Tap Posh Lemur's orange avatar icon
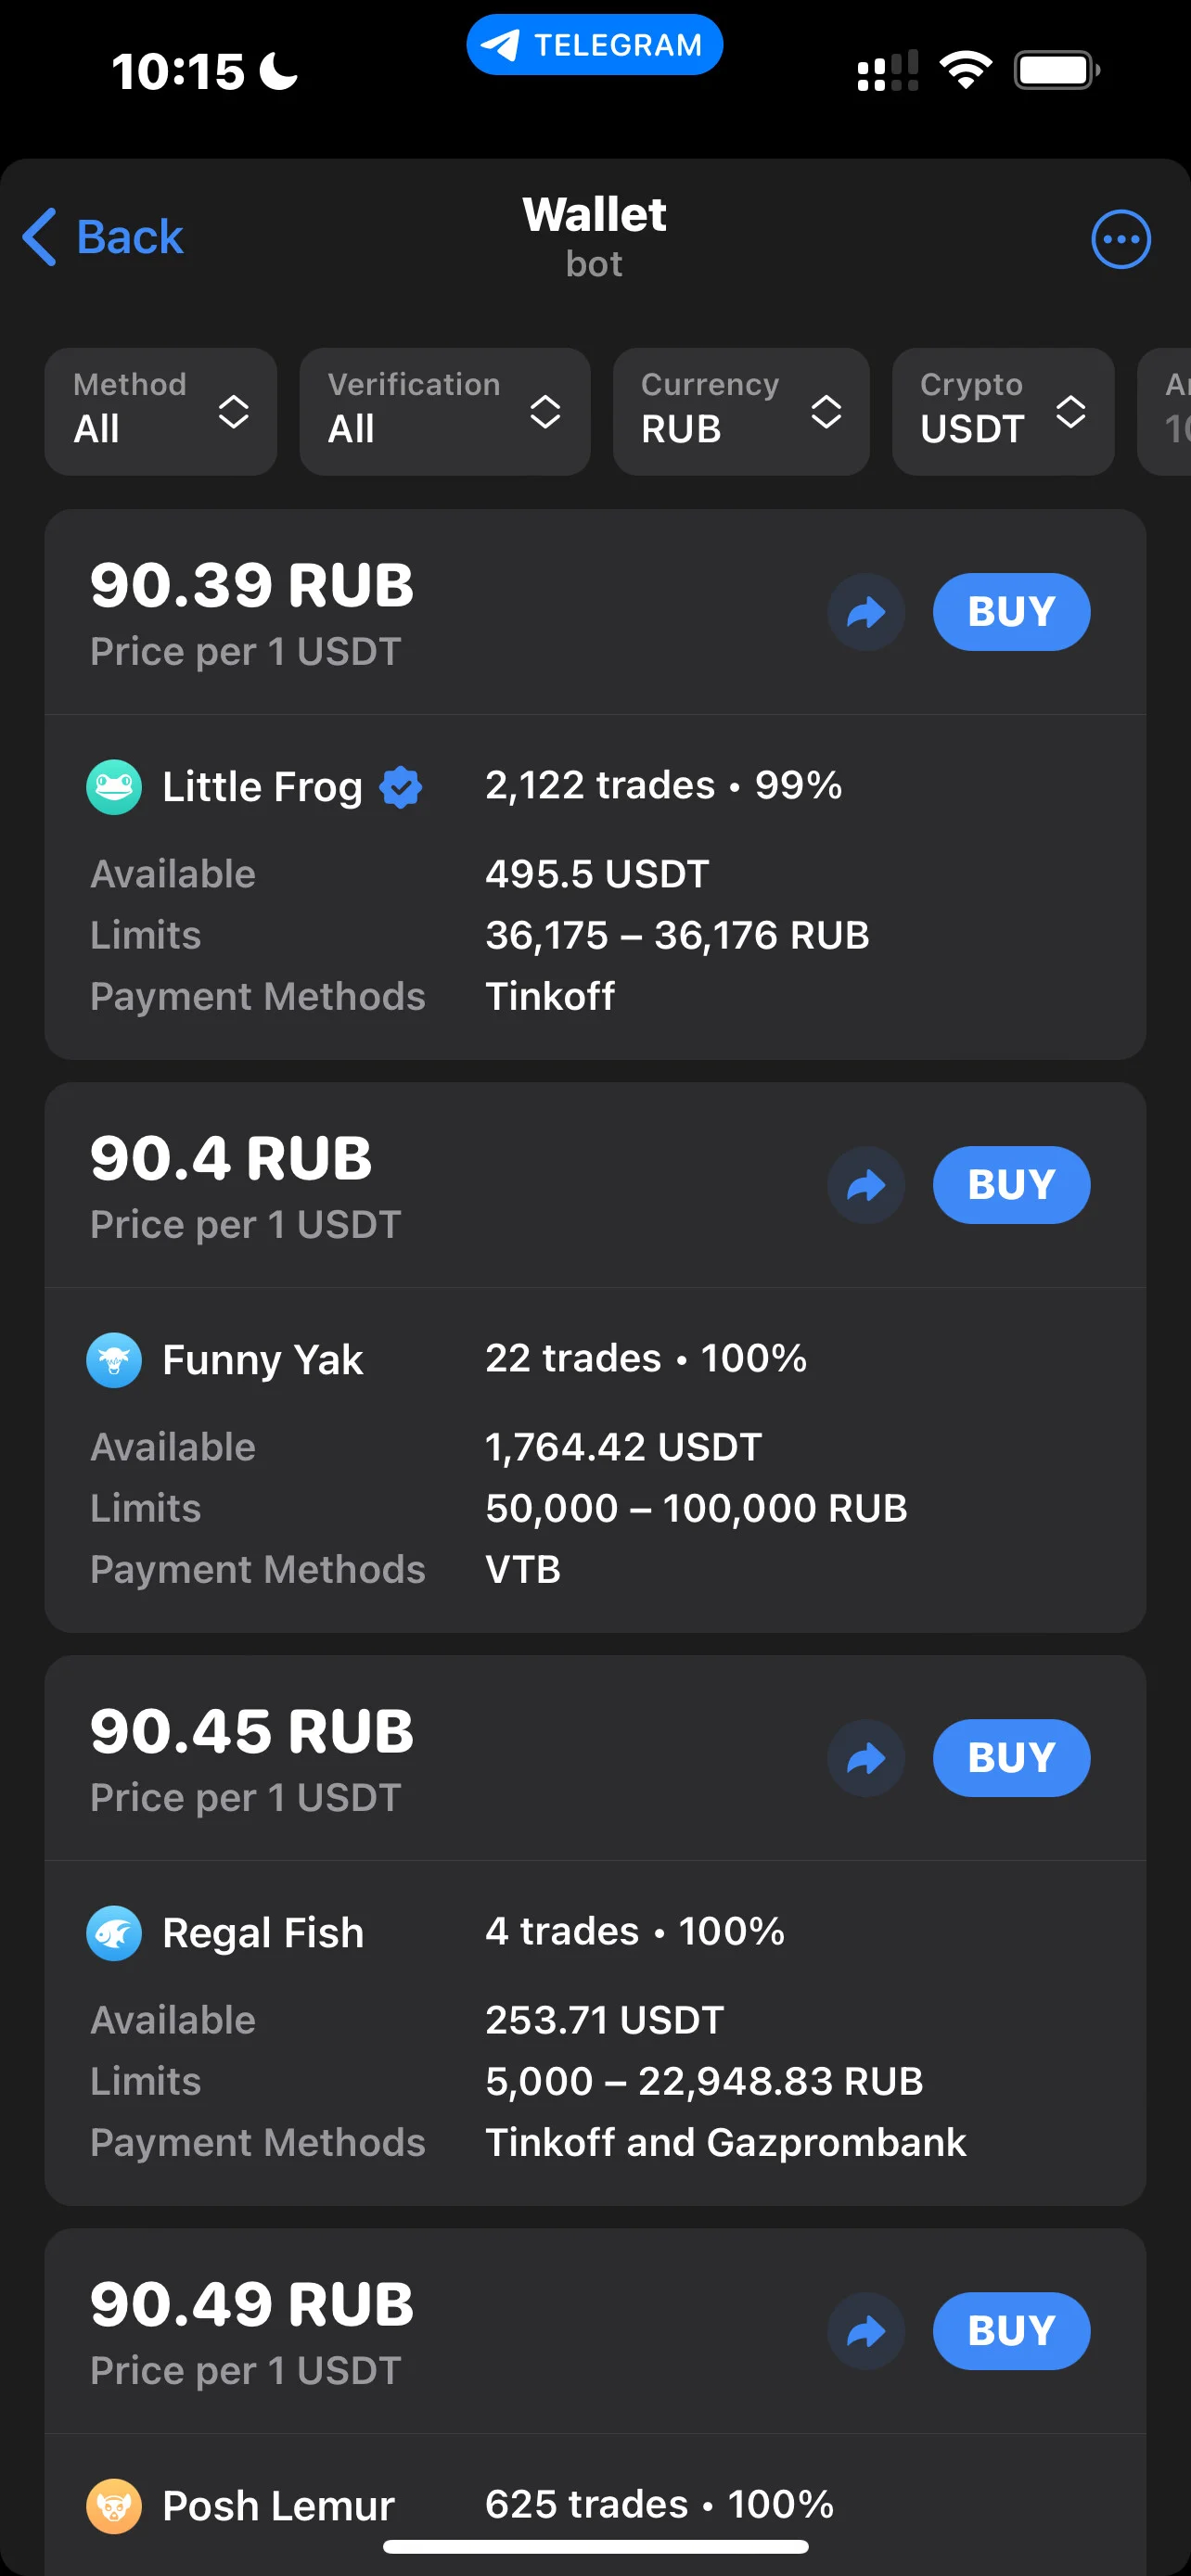This screenshot has height=2576, width=1191. pyautogui.click(x=114, y=2506)
